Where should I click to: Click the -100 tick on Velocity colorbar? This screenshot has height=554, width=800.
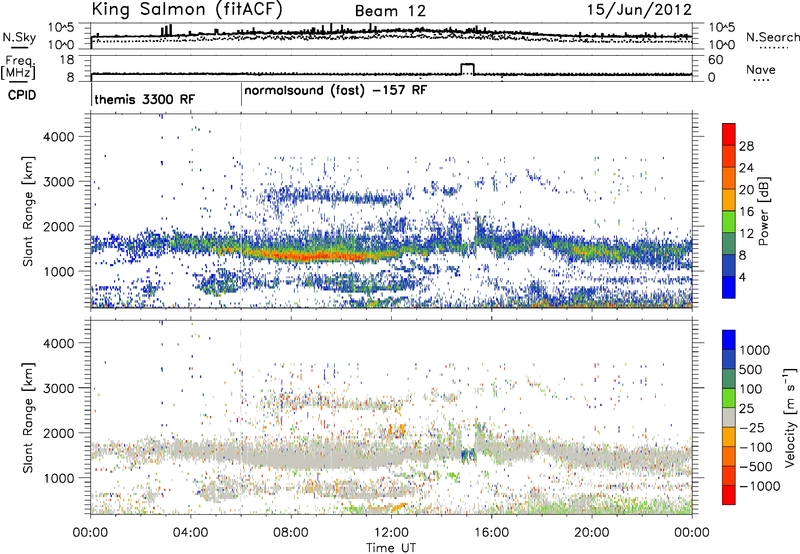point(756,447)
